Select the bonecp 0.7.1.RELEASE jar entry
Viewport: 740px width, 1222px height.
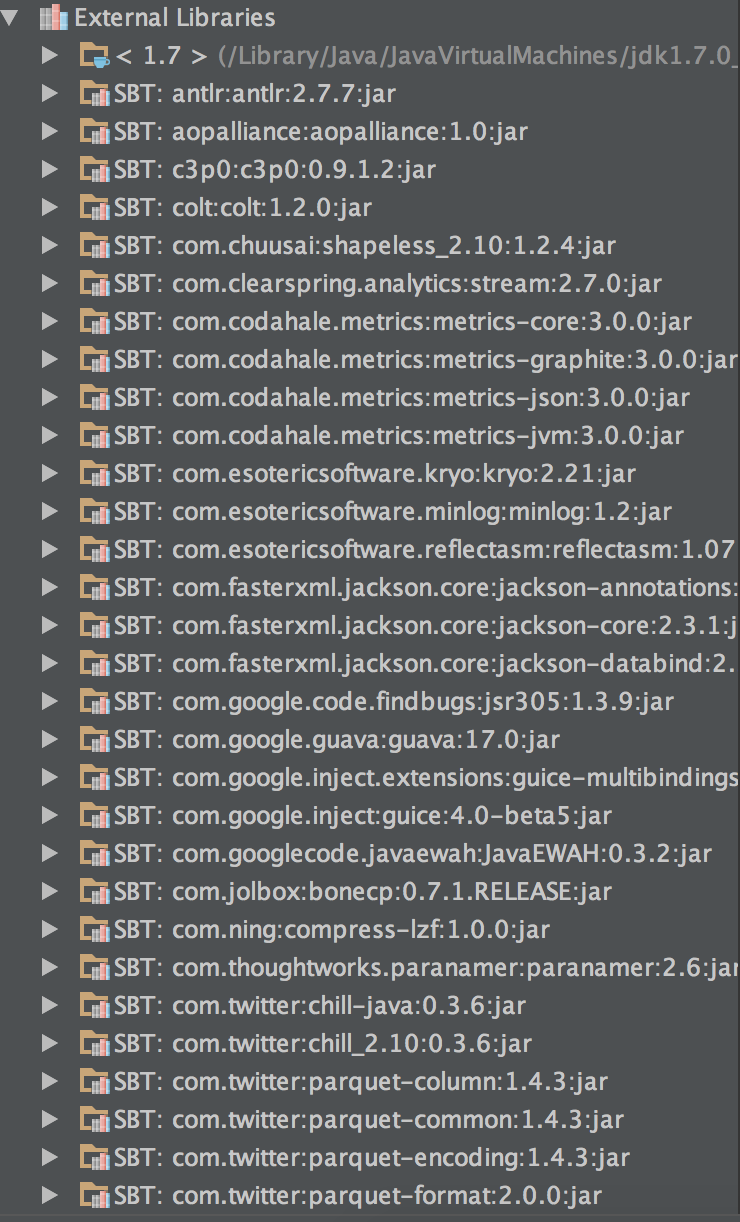click(x=390, y=892)
